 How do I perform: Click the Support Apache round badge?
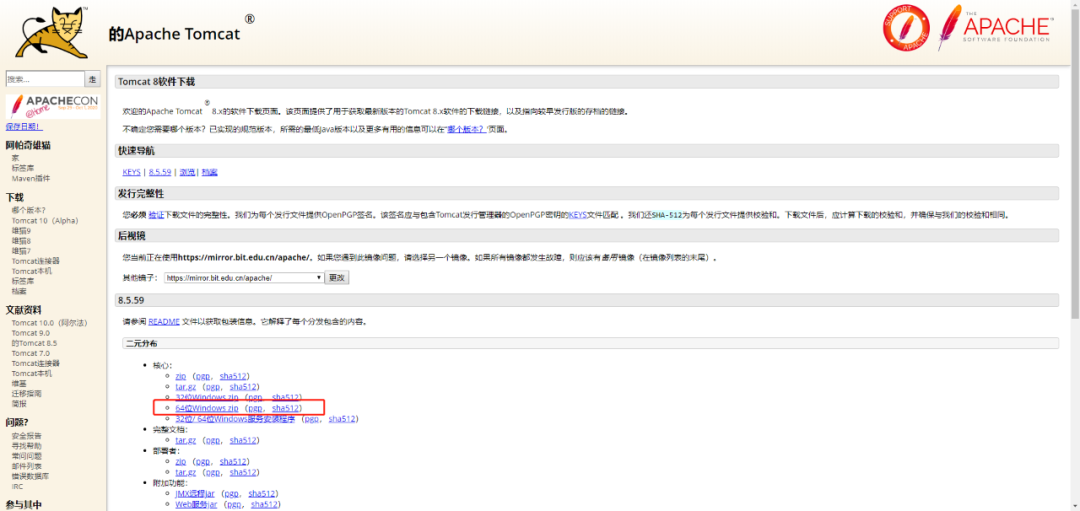click(x=906, y=28)
